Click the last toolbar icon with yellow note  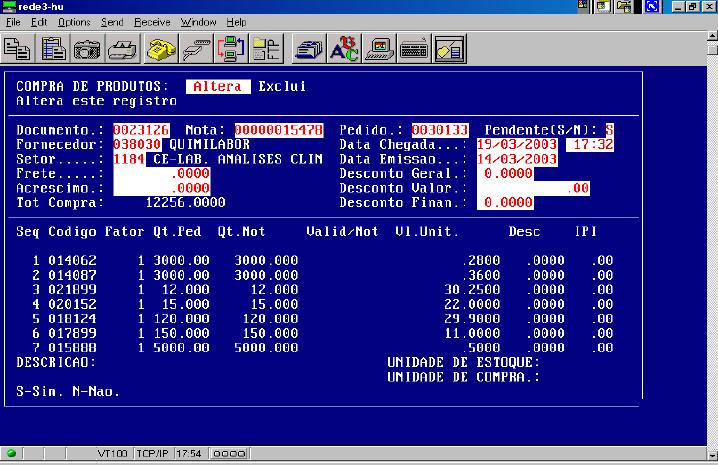point(450,49)
